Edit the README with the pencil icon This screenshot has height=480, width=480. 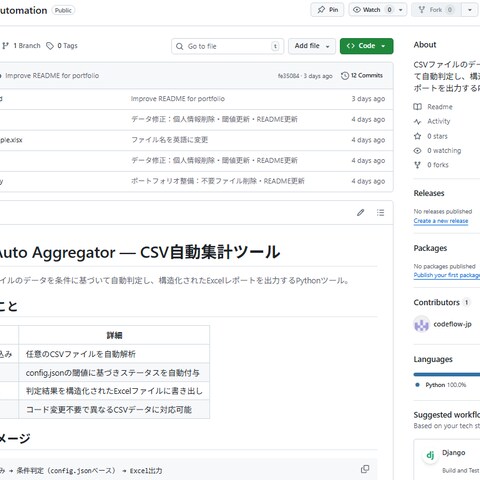(x=360, y=212)
